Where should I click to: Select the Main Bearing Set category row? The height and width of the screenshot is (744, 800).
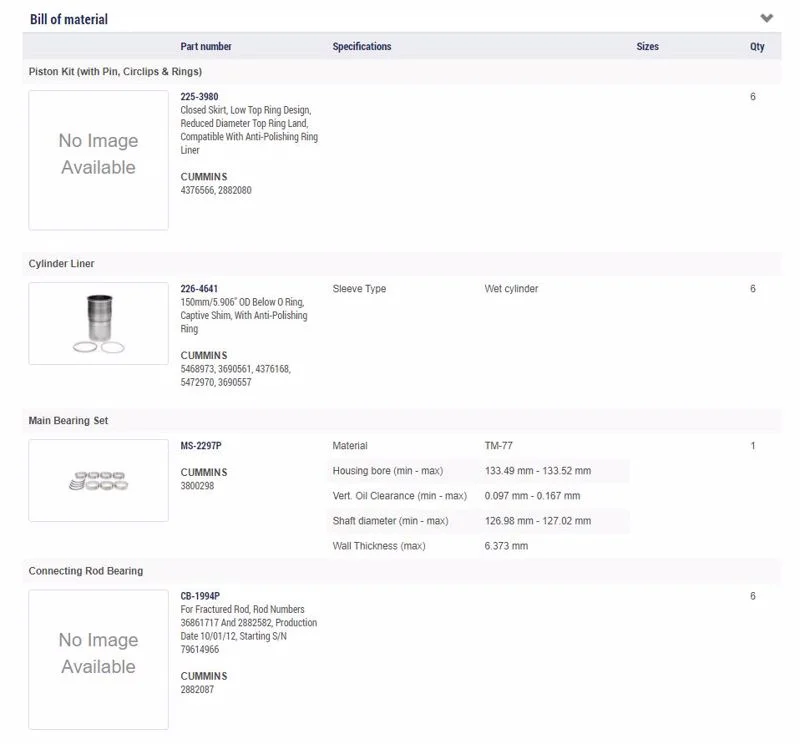coord(402,420)
